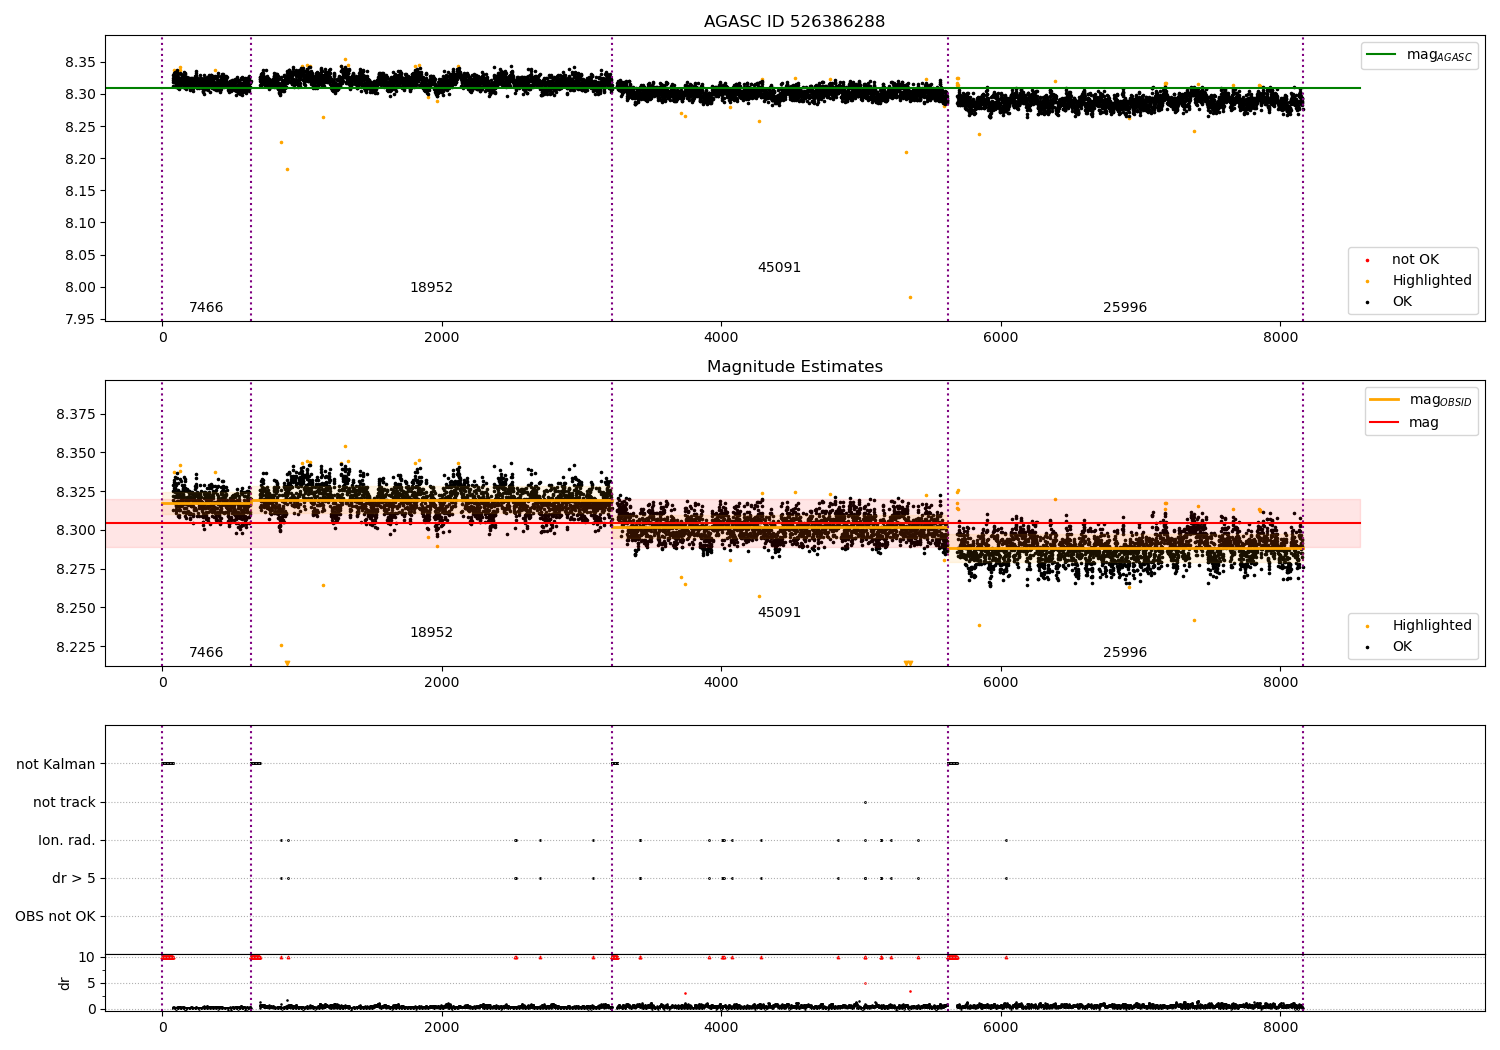Click x-axis tick 4000 under the bottom panel

721,1027
